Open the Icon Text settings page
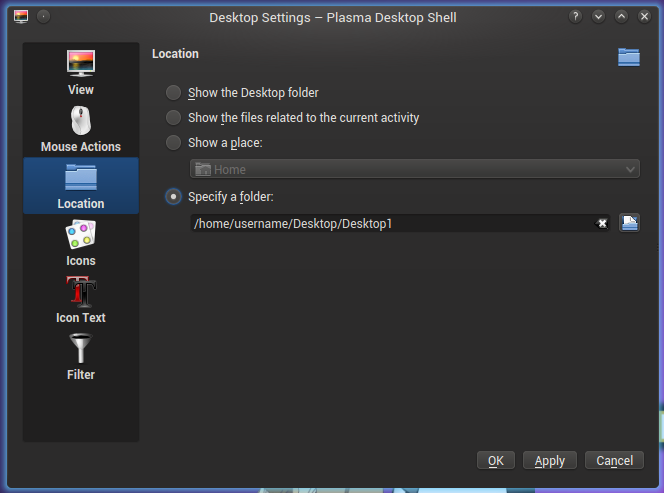This screenshot has height=493, width=664. 81,300
